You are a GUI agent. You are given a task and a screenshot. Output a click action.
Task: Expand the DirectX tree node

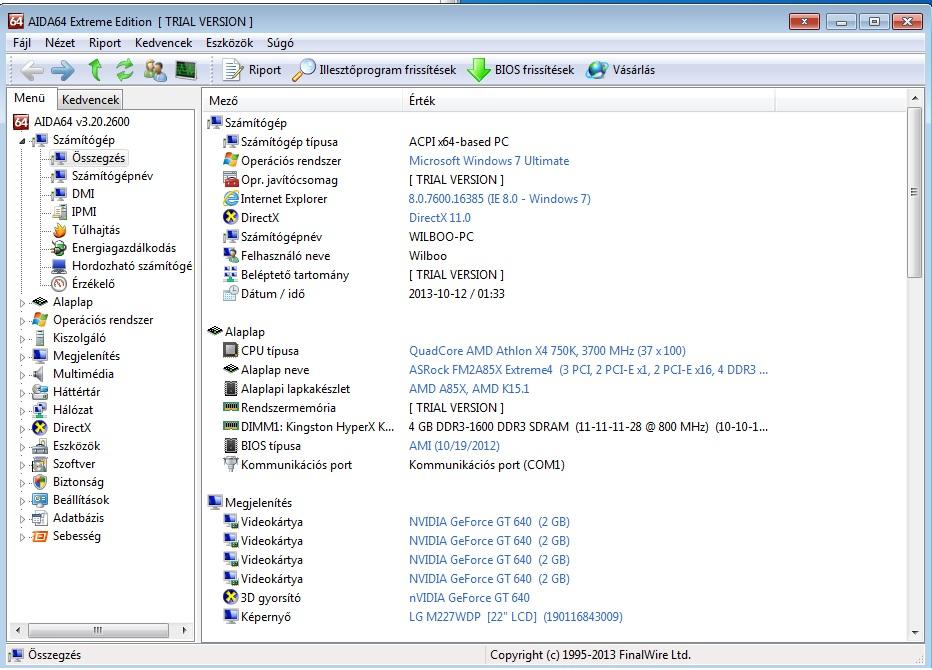pyautogui.click(x=22, y=429)
